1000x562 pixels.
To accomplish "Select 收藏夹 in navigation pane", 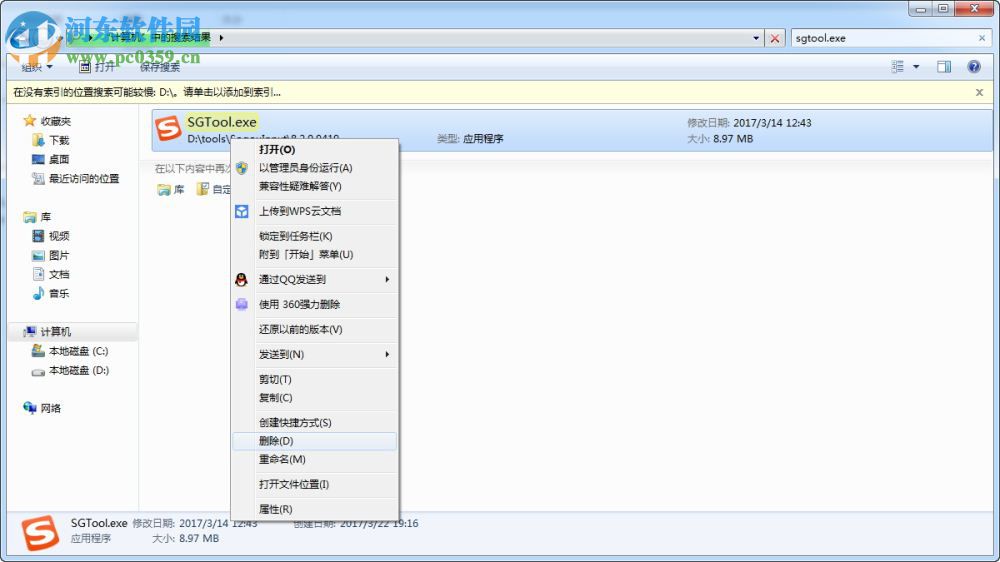I will click(55, 121).
